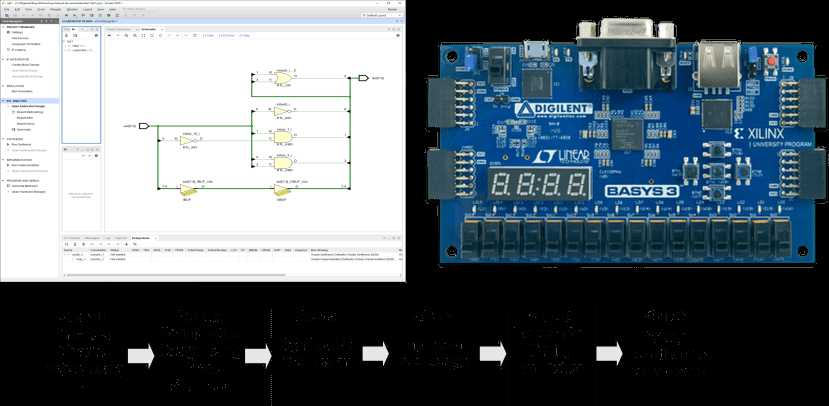Viewport: 829px width, 406px height.
Task: Open the Default Layout dropdown
Action: [383, 15]
